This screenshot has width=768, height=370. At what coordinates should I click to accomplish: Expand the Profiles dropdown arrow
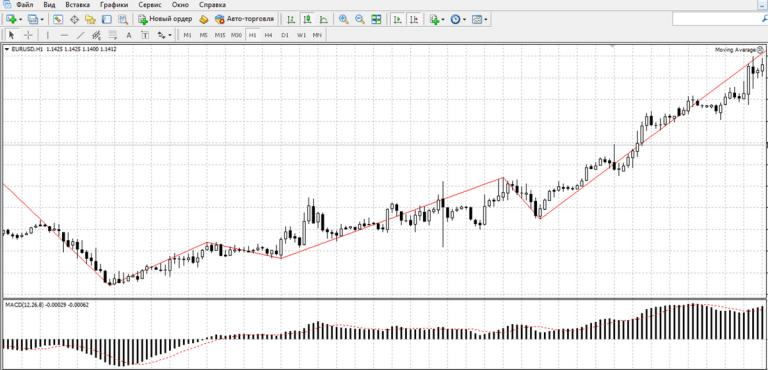(x=42, y=20)
